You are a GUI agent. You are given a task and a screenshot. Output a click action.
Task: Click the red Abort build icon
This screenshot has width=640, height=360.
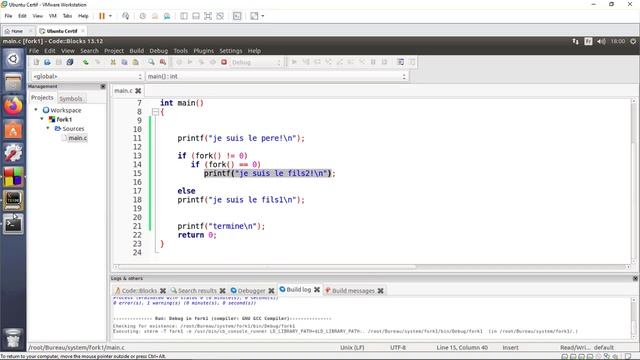click(x=224, y=62)
